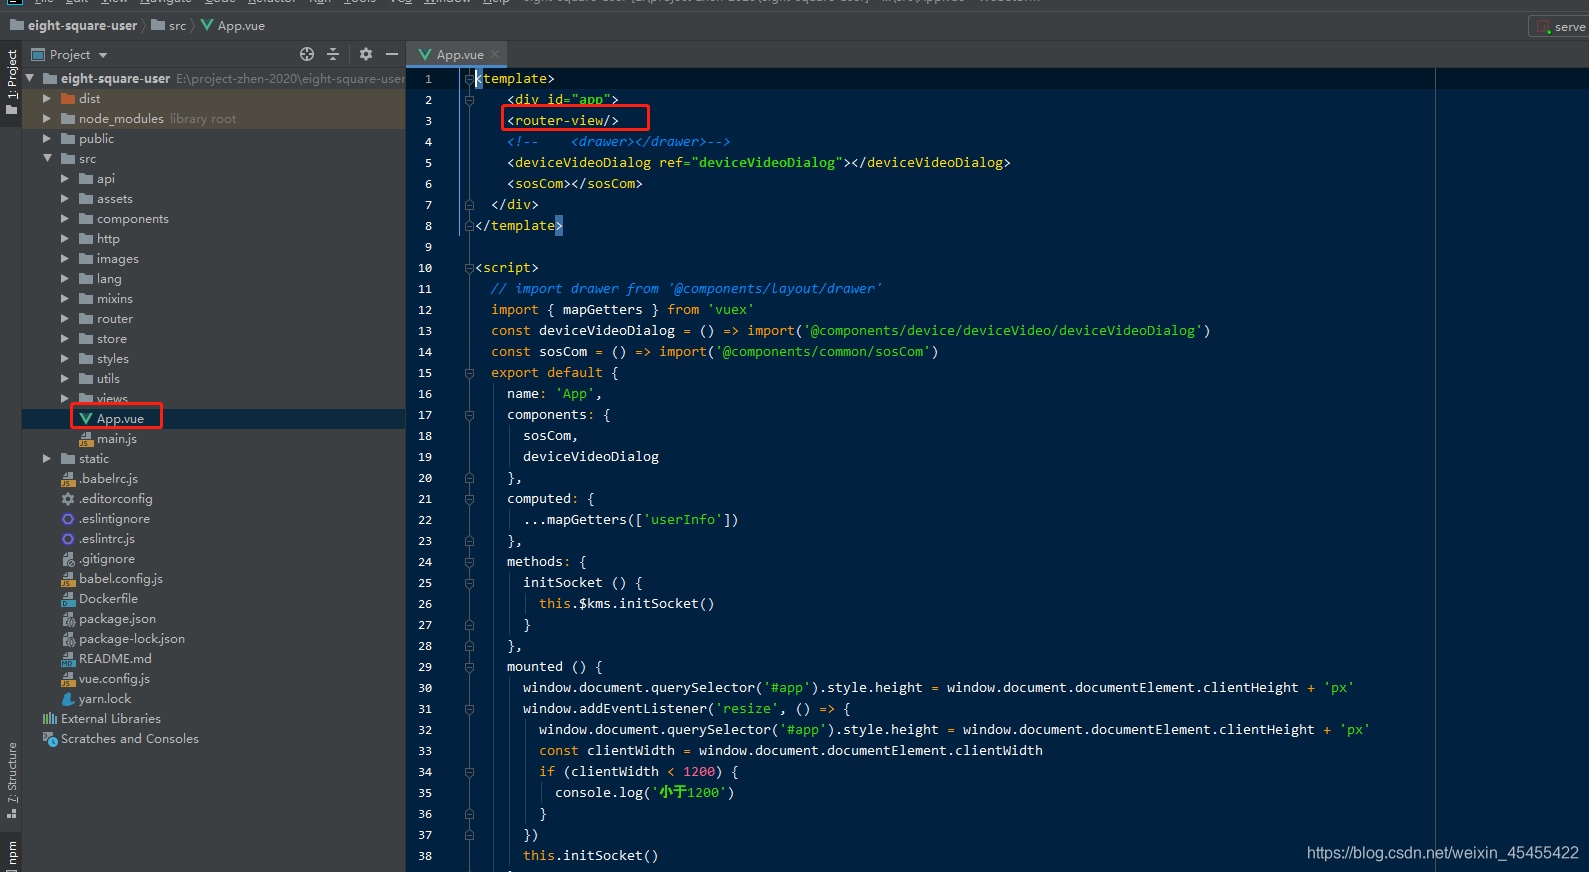Click the External Libraries icon
This screenshot has width=1589, height=872.
click(50, 718)
